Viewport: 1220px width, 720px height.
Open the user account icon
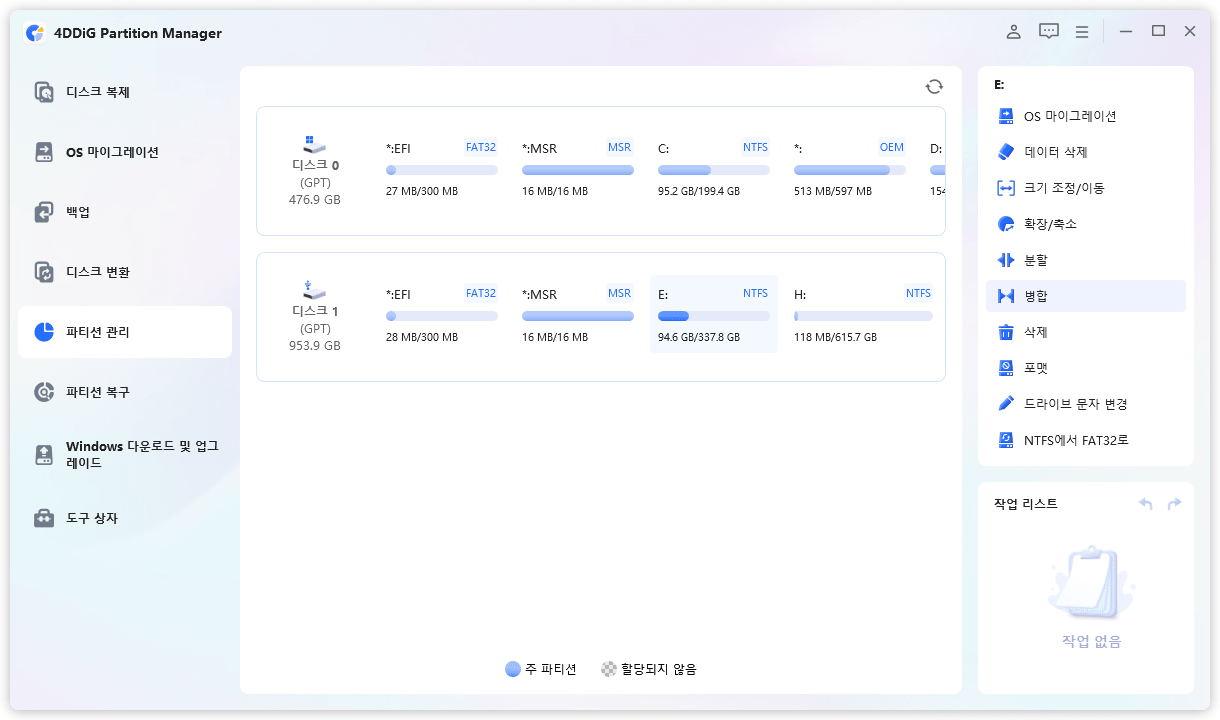[x=1013, y=32]
